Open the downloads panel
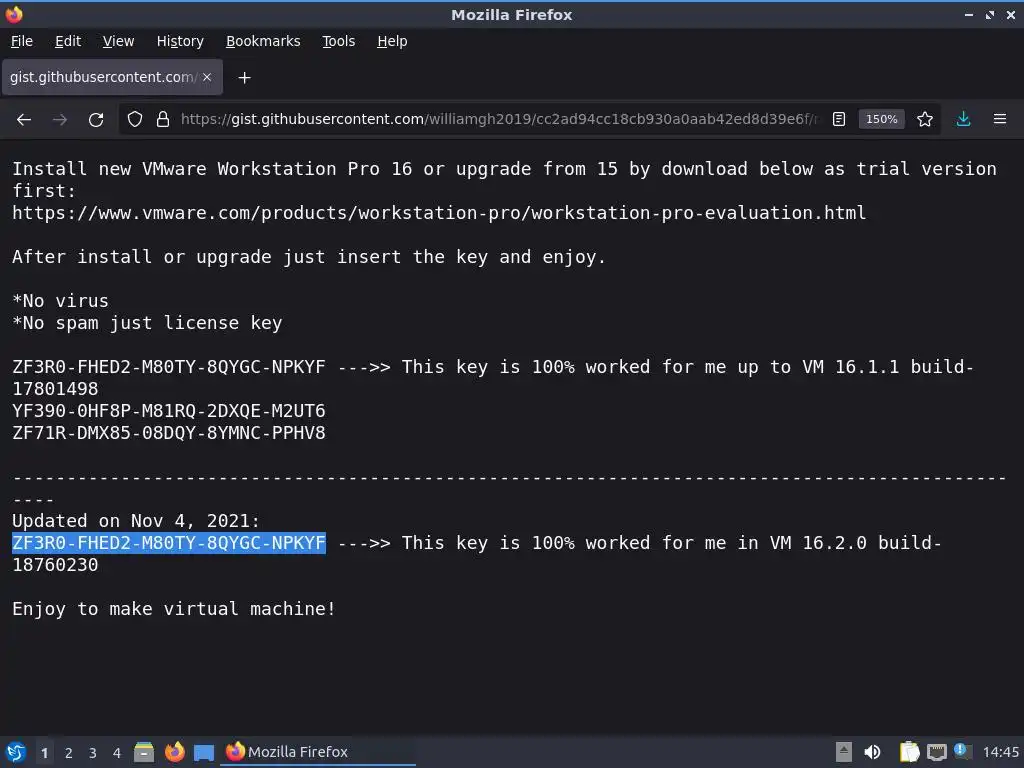 pyautogui.click(x=963, y=120)
